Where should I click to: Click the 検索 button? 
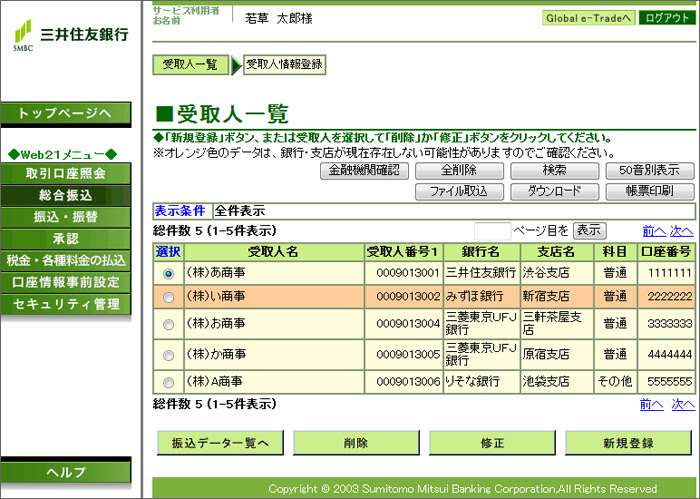554,170
